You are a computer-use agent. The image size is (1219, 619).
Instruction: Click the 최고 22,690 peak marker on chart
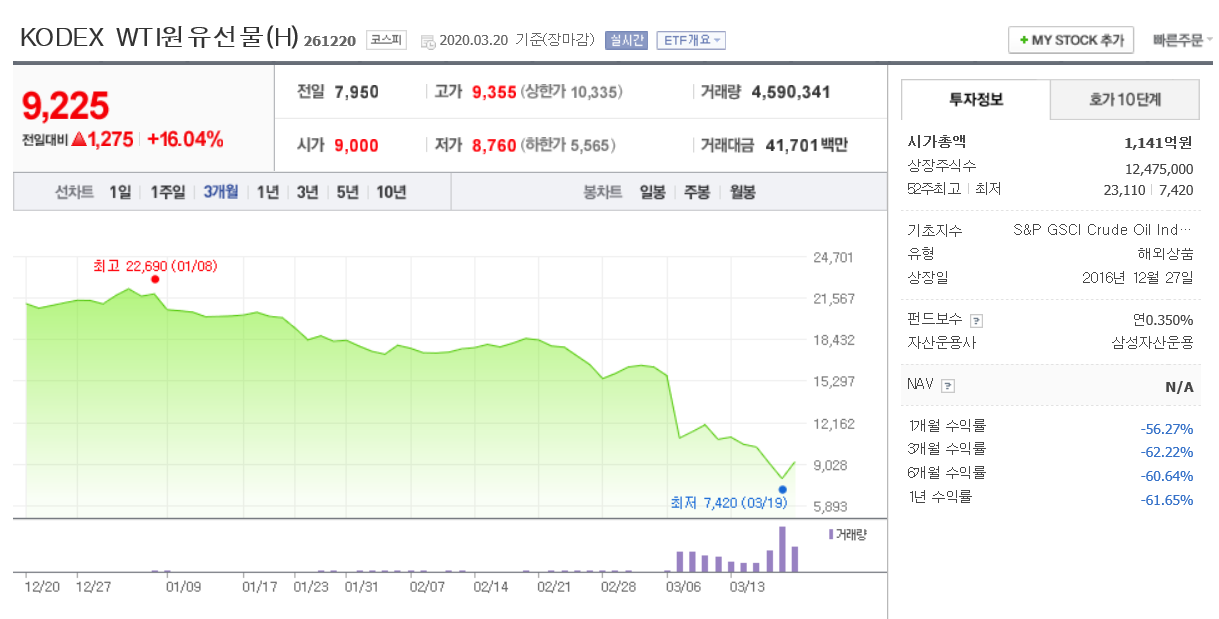coord(154,280)
